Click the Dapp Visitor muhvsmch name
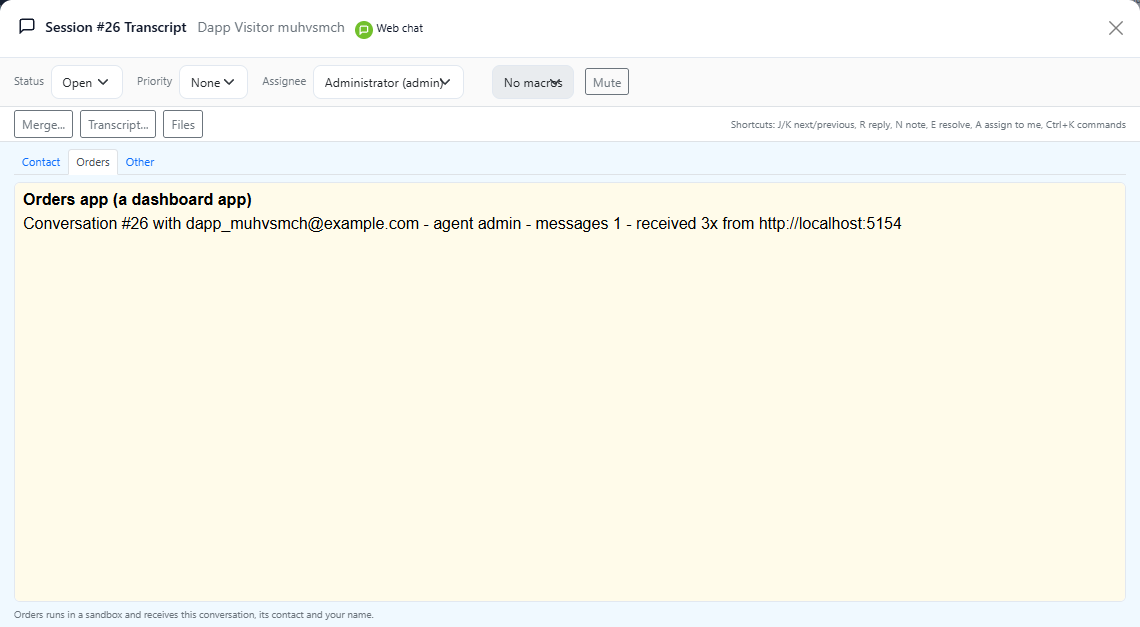1140x627 pixels. coord(271,28)
